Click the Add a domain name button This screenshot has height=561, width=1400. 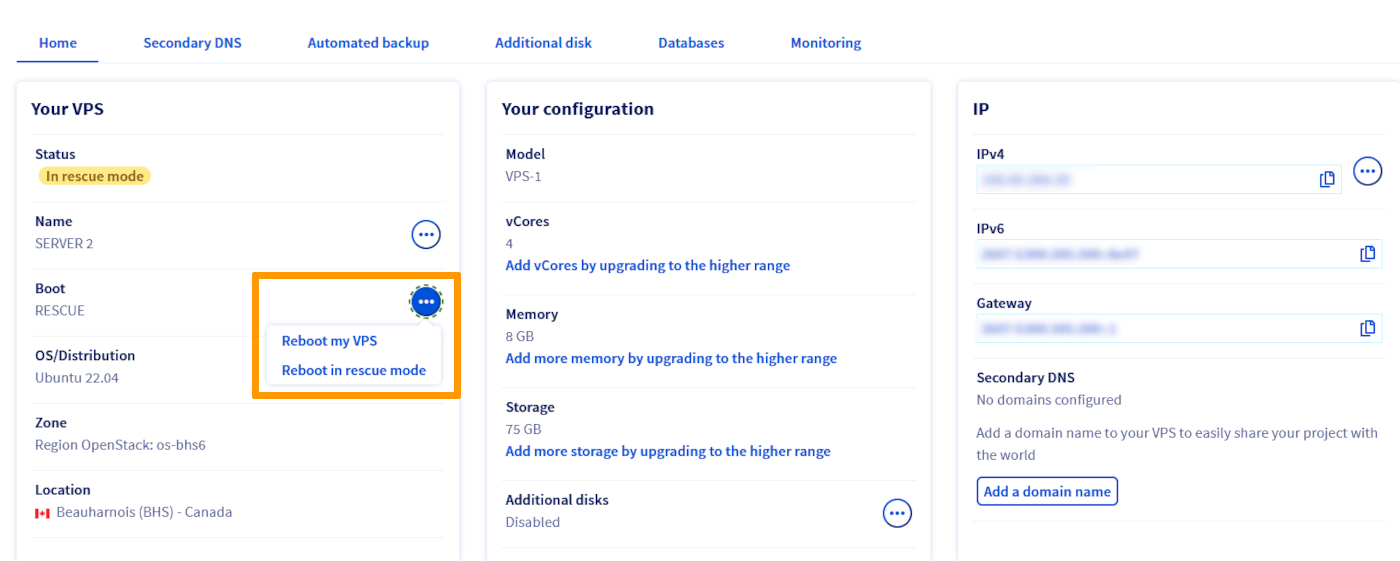click(x=1047, y=491)
